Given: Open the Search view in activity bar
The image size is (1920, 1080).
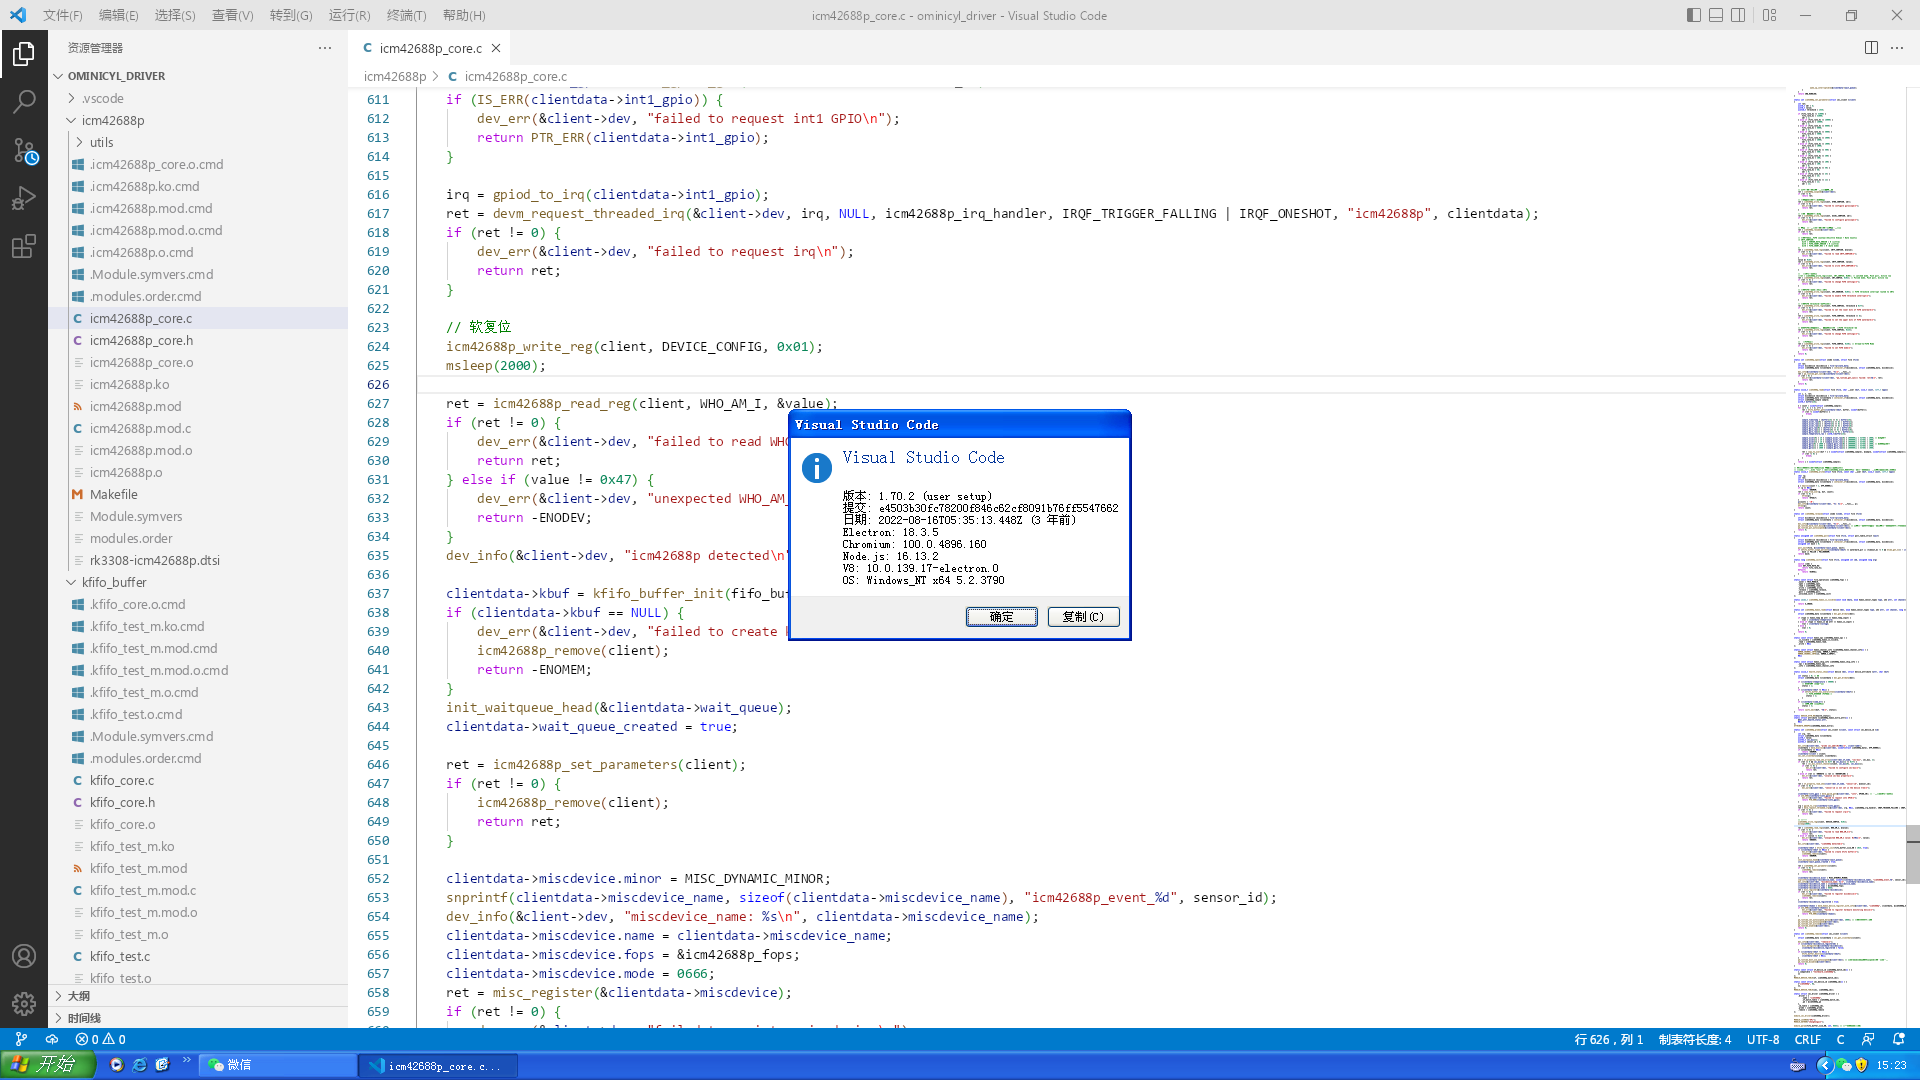Looking at the screenshot, I should coord(24,101).
